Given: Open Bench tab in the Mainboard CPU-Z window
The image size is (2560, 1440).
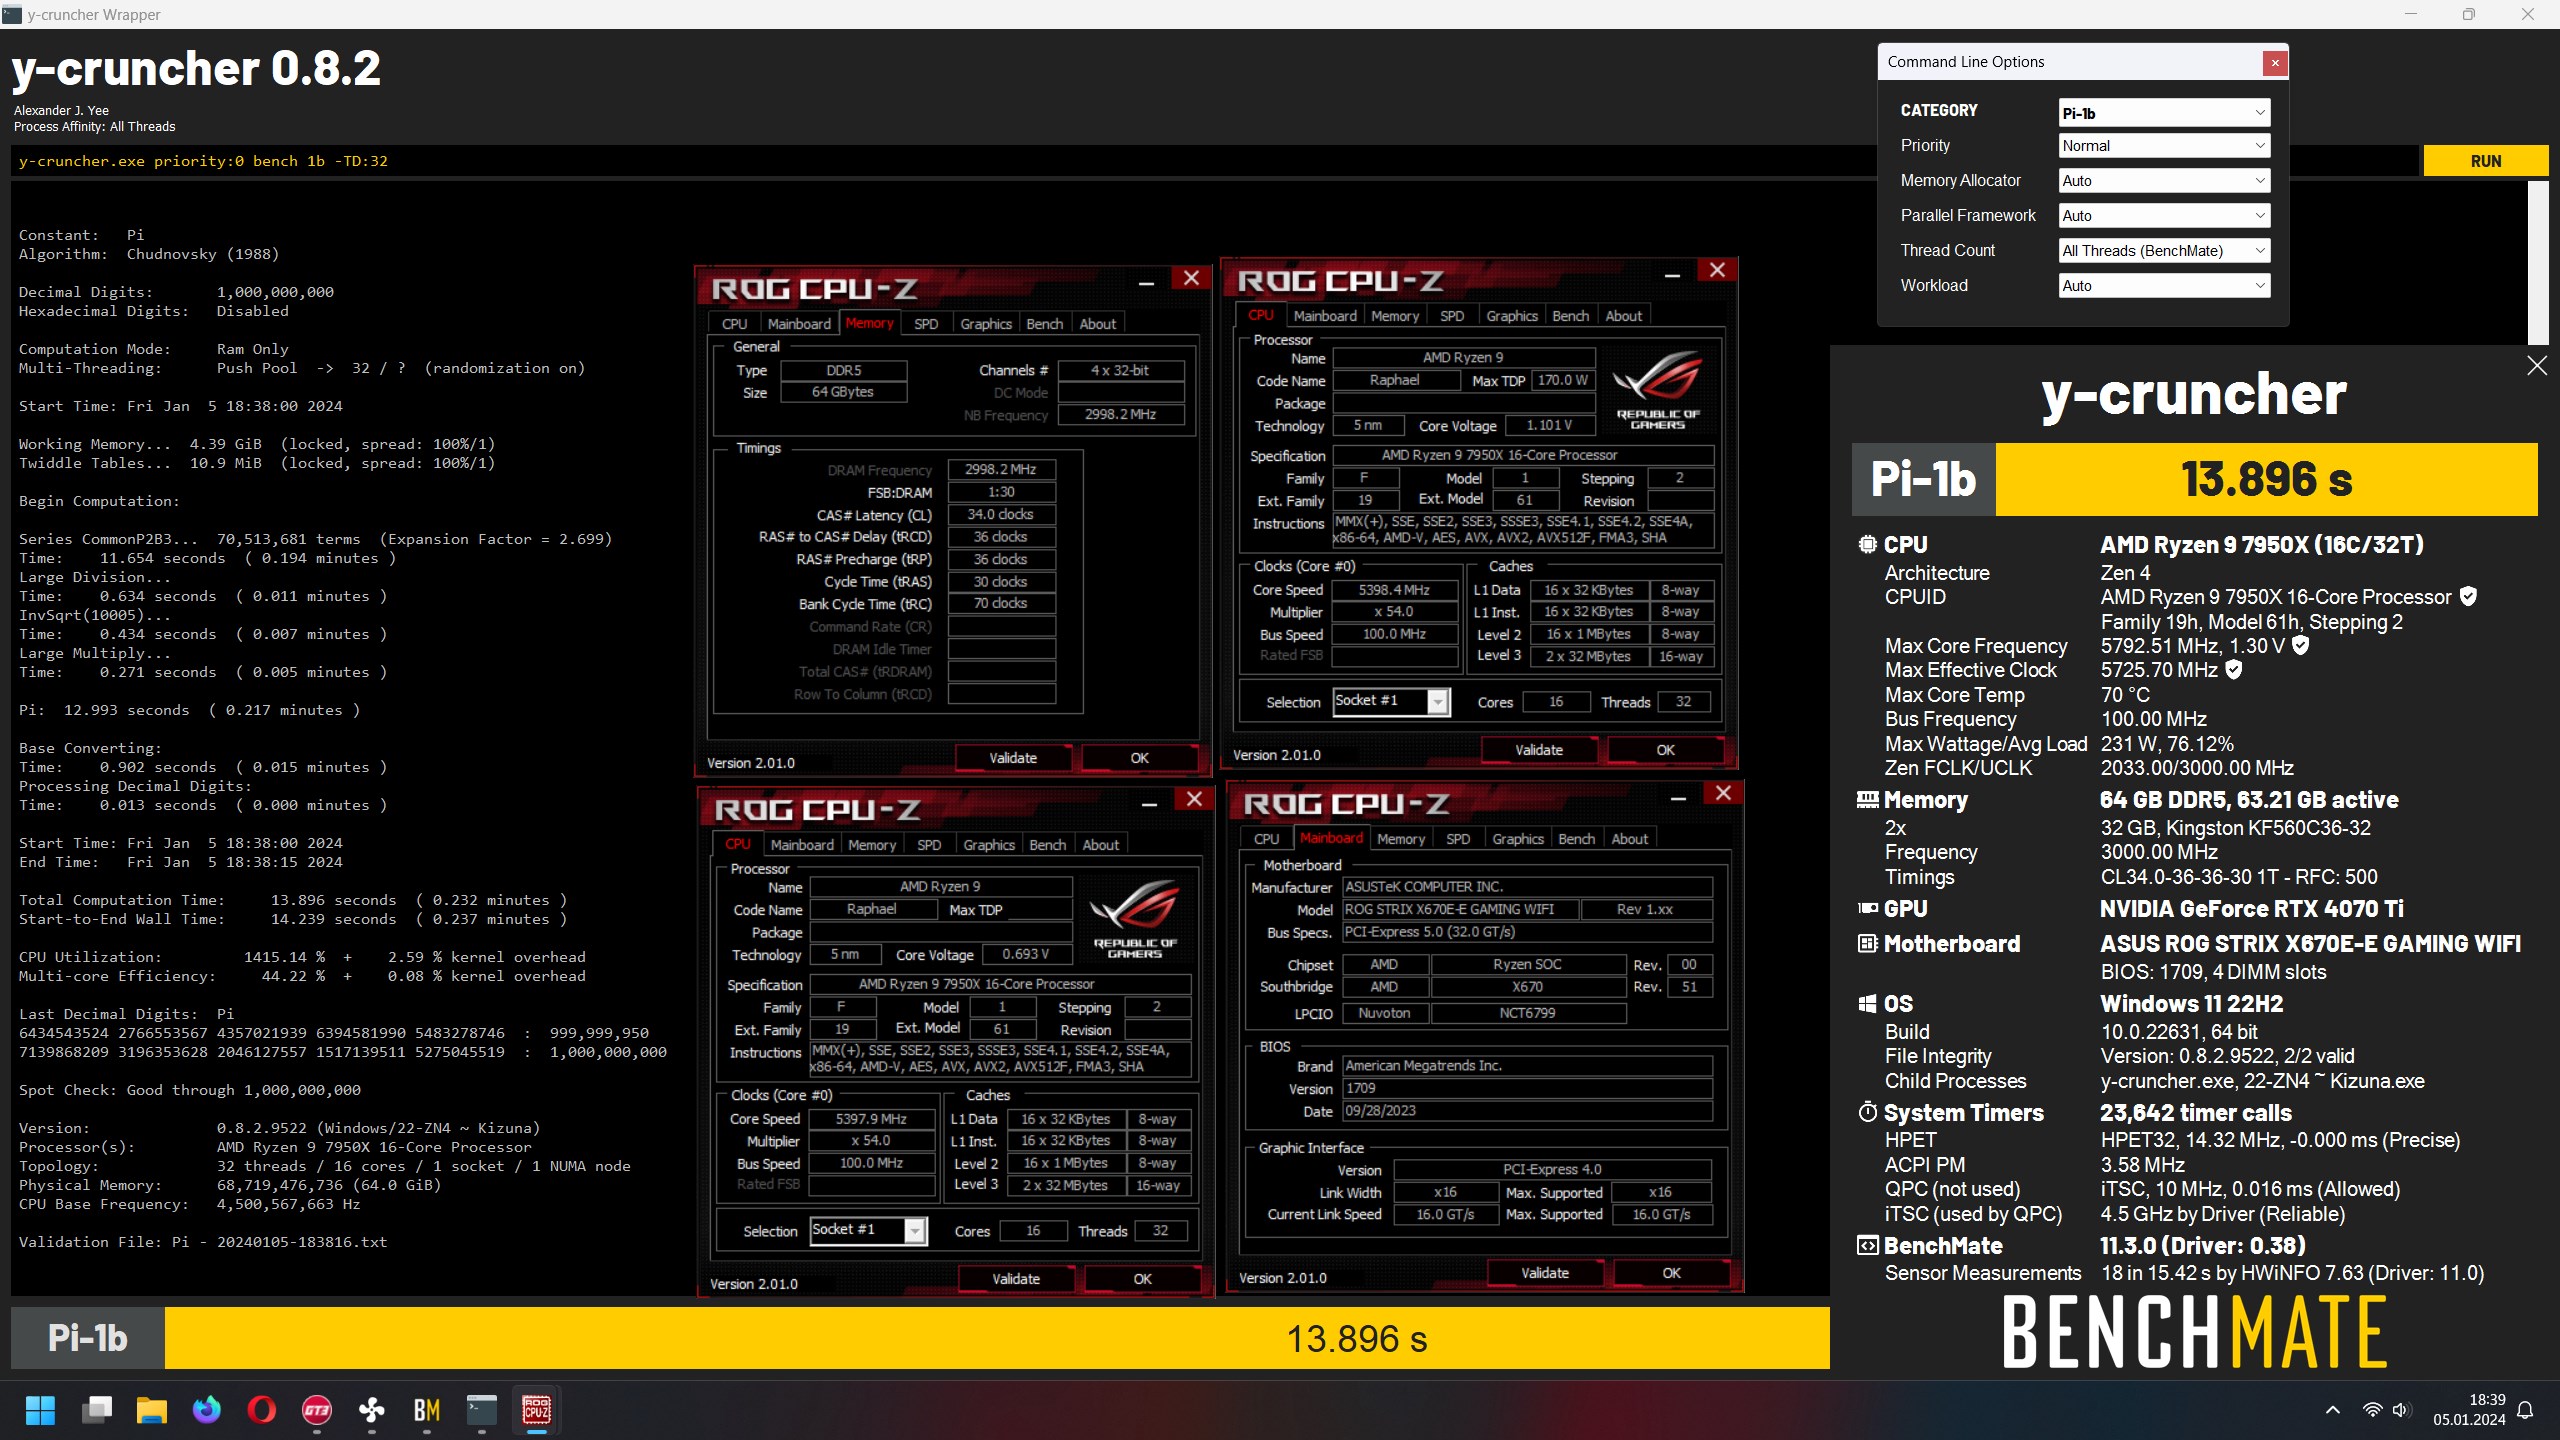Looking at the screenshot, I should (1576, 839).
